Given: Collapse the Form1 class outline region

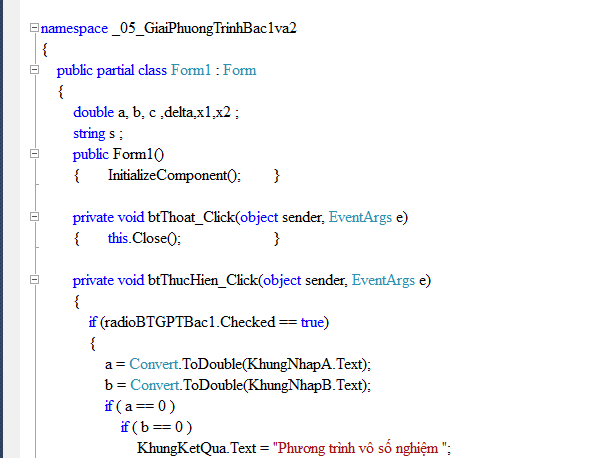Looking at the screenshot, I should [34, 70].
